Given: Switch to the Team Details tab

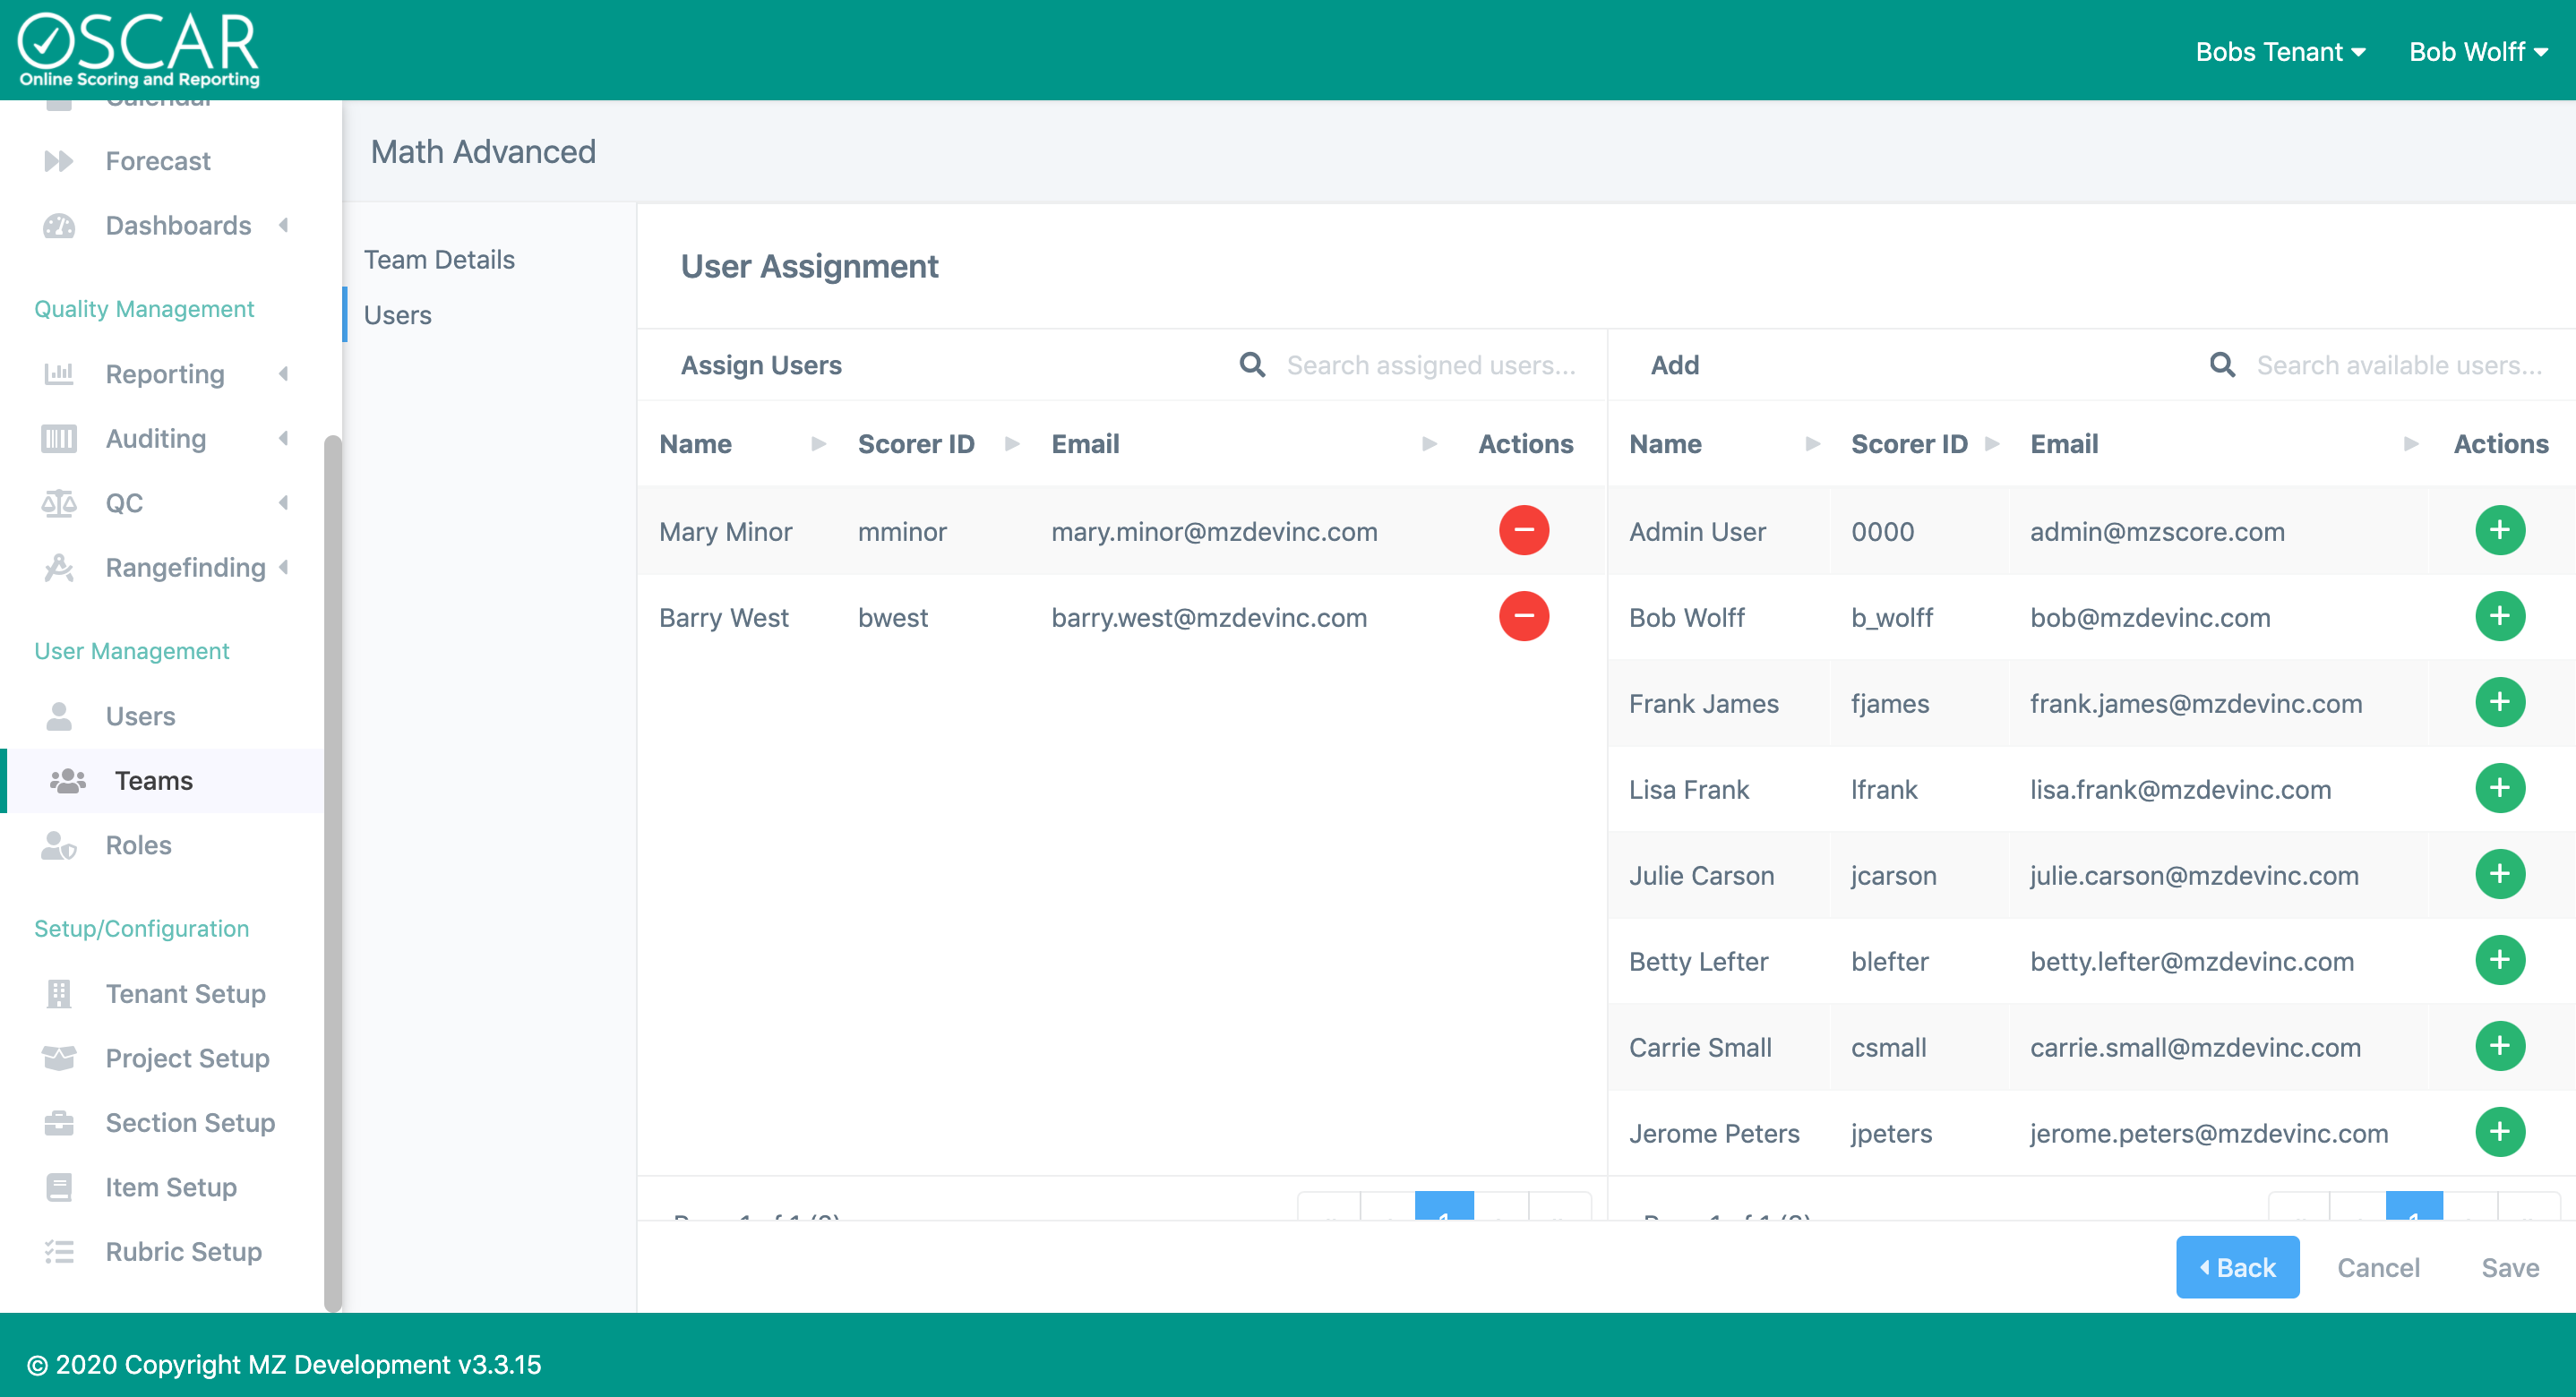Looking at the screenshot, I should pyautogui.click(x=439, y=260).
